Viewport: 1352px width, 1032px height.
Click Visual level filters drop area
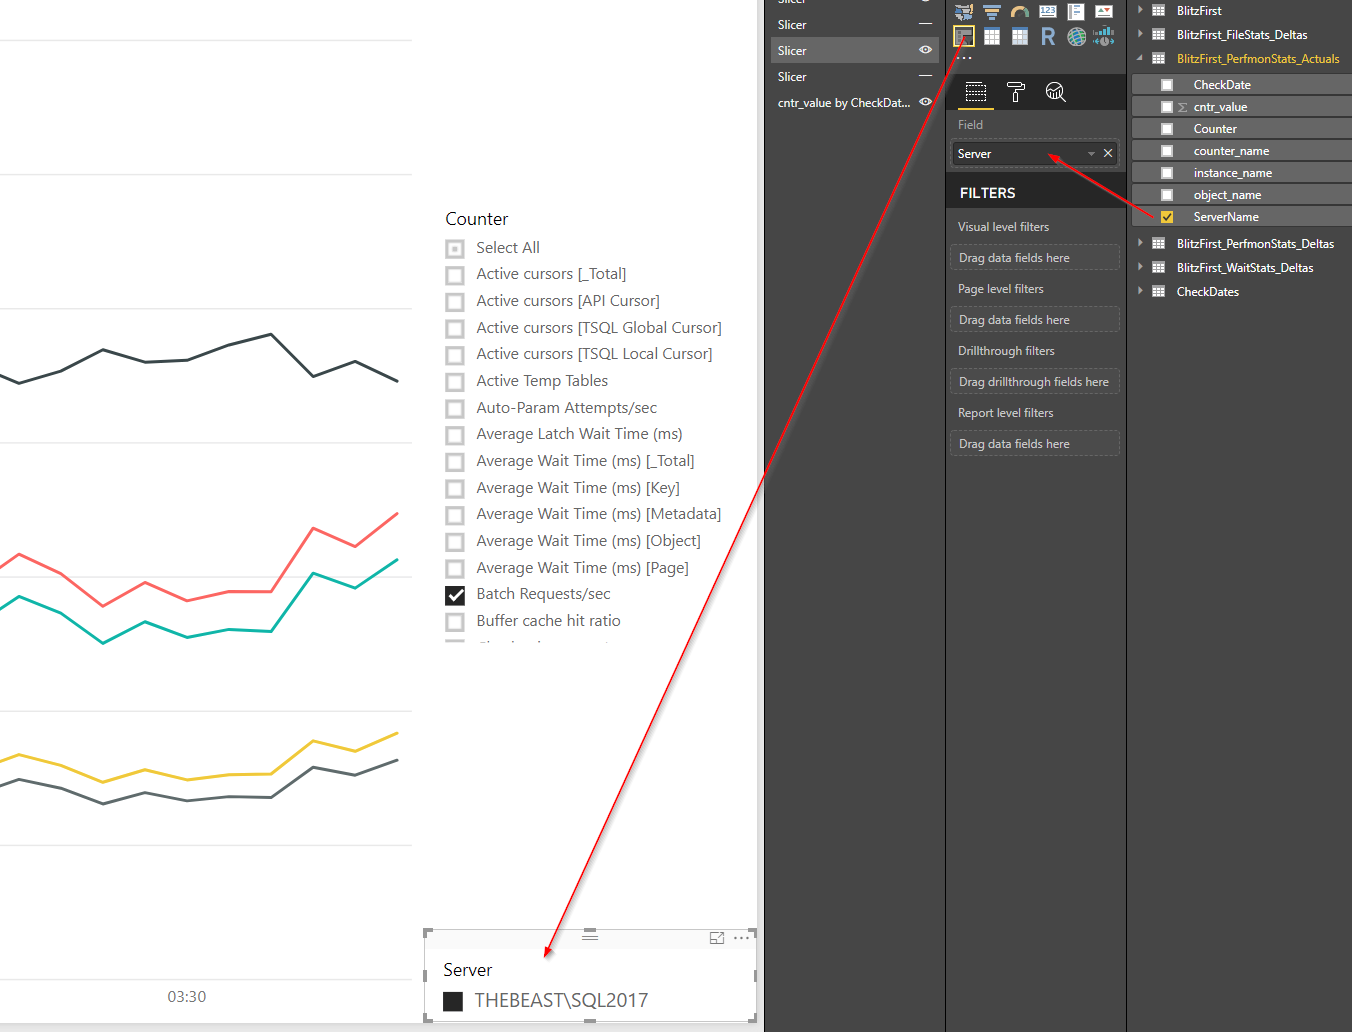[1035, 258]
